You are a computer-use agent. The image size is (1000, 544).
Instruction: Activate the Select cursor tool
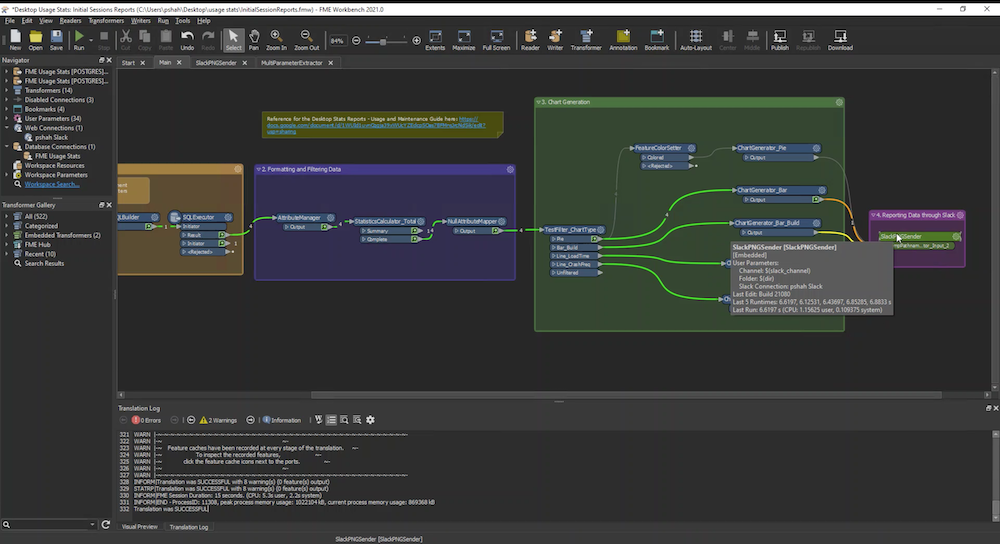[233, 40]
